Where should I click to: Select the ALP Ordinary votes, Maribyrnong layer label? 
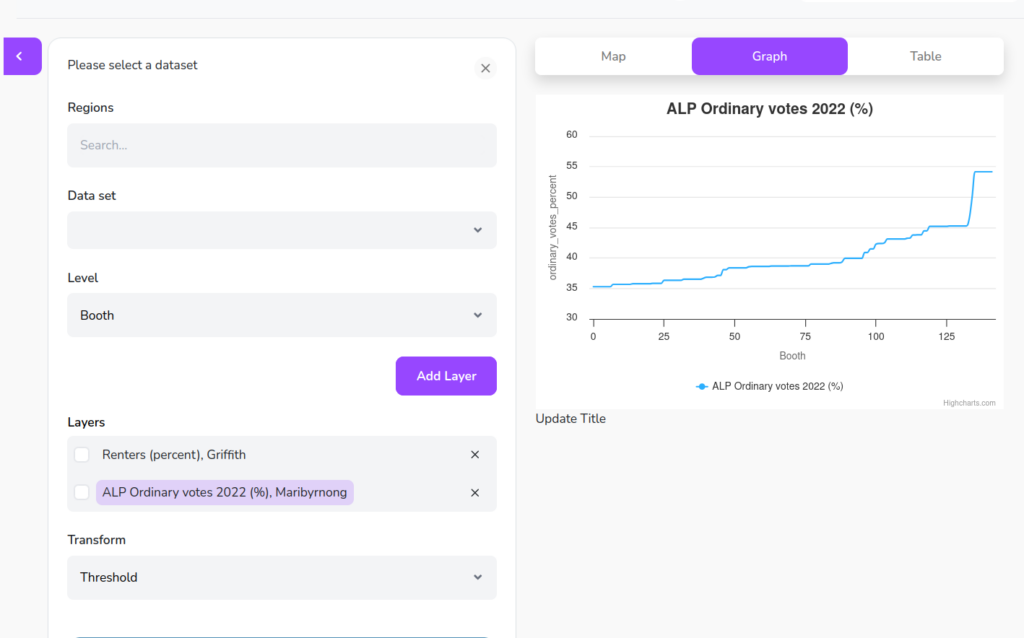(224, 492)
